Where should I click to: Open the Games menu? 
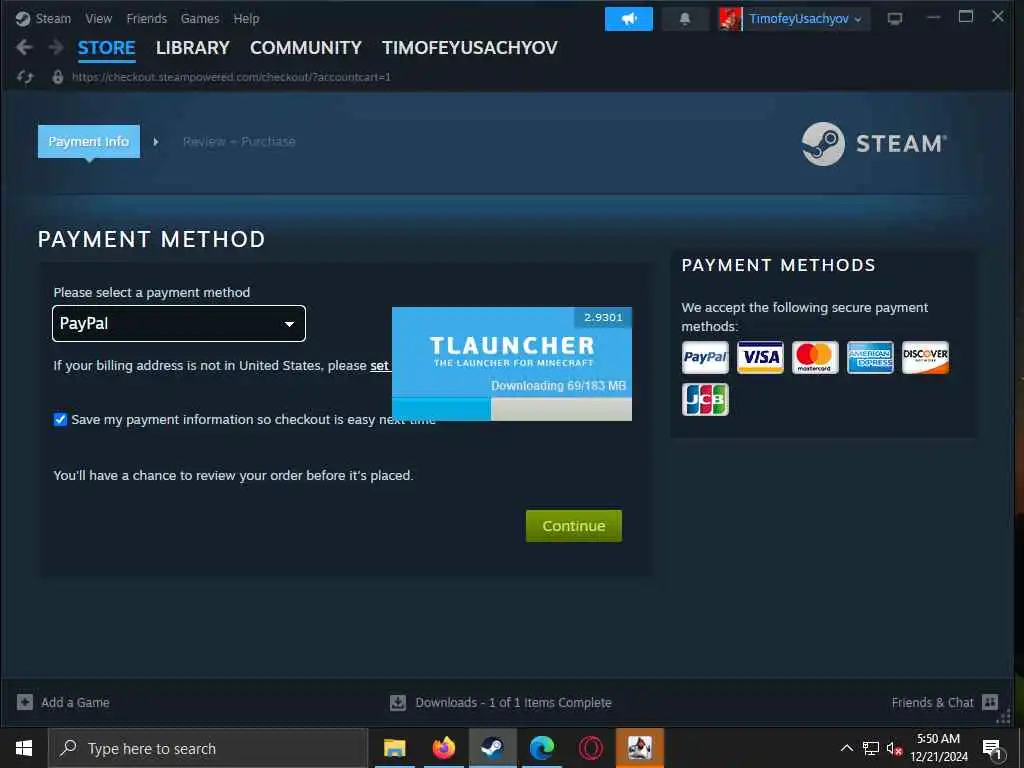click(200, 18)
